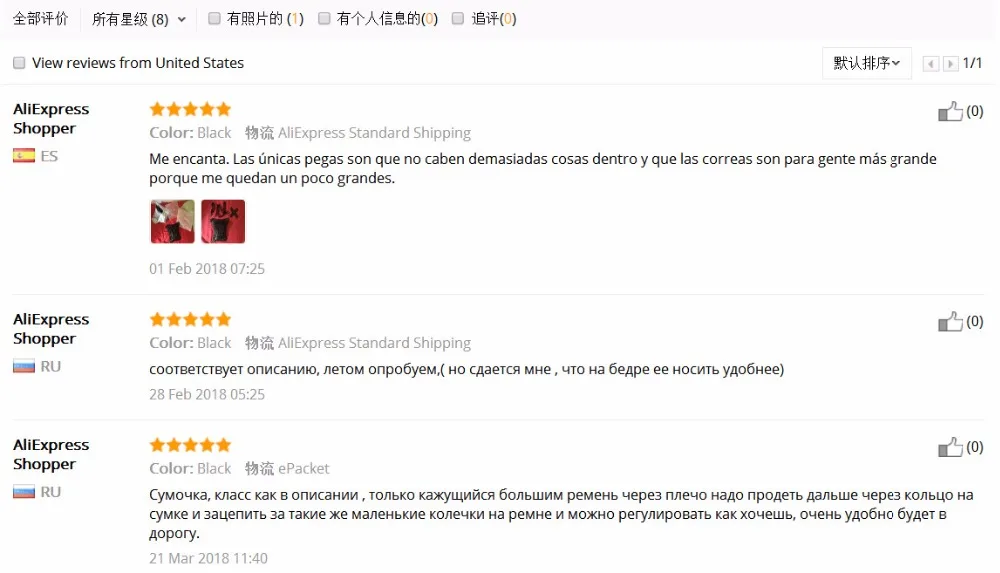1000x573 pixels.
Task: Expand the 默认排序 sort order dropdown
Action: tap(867, 63)
